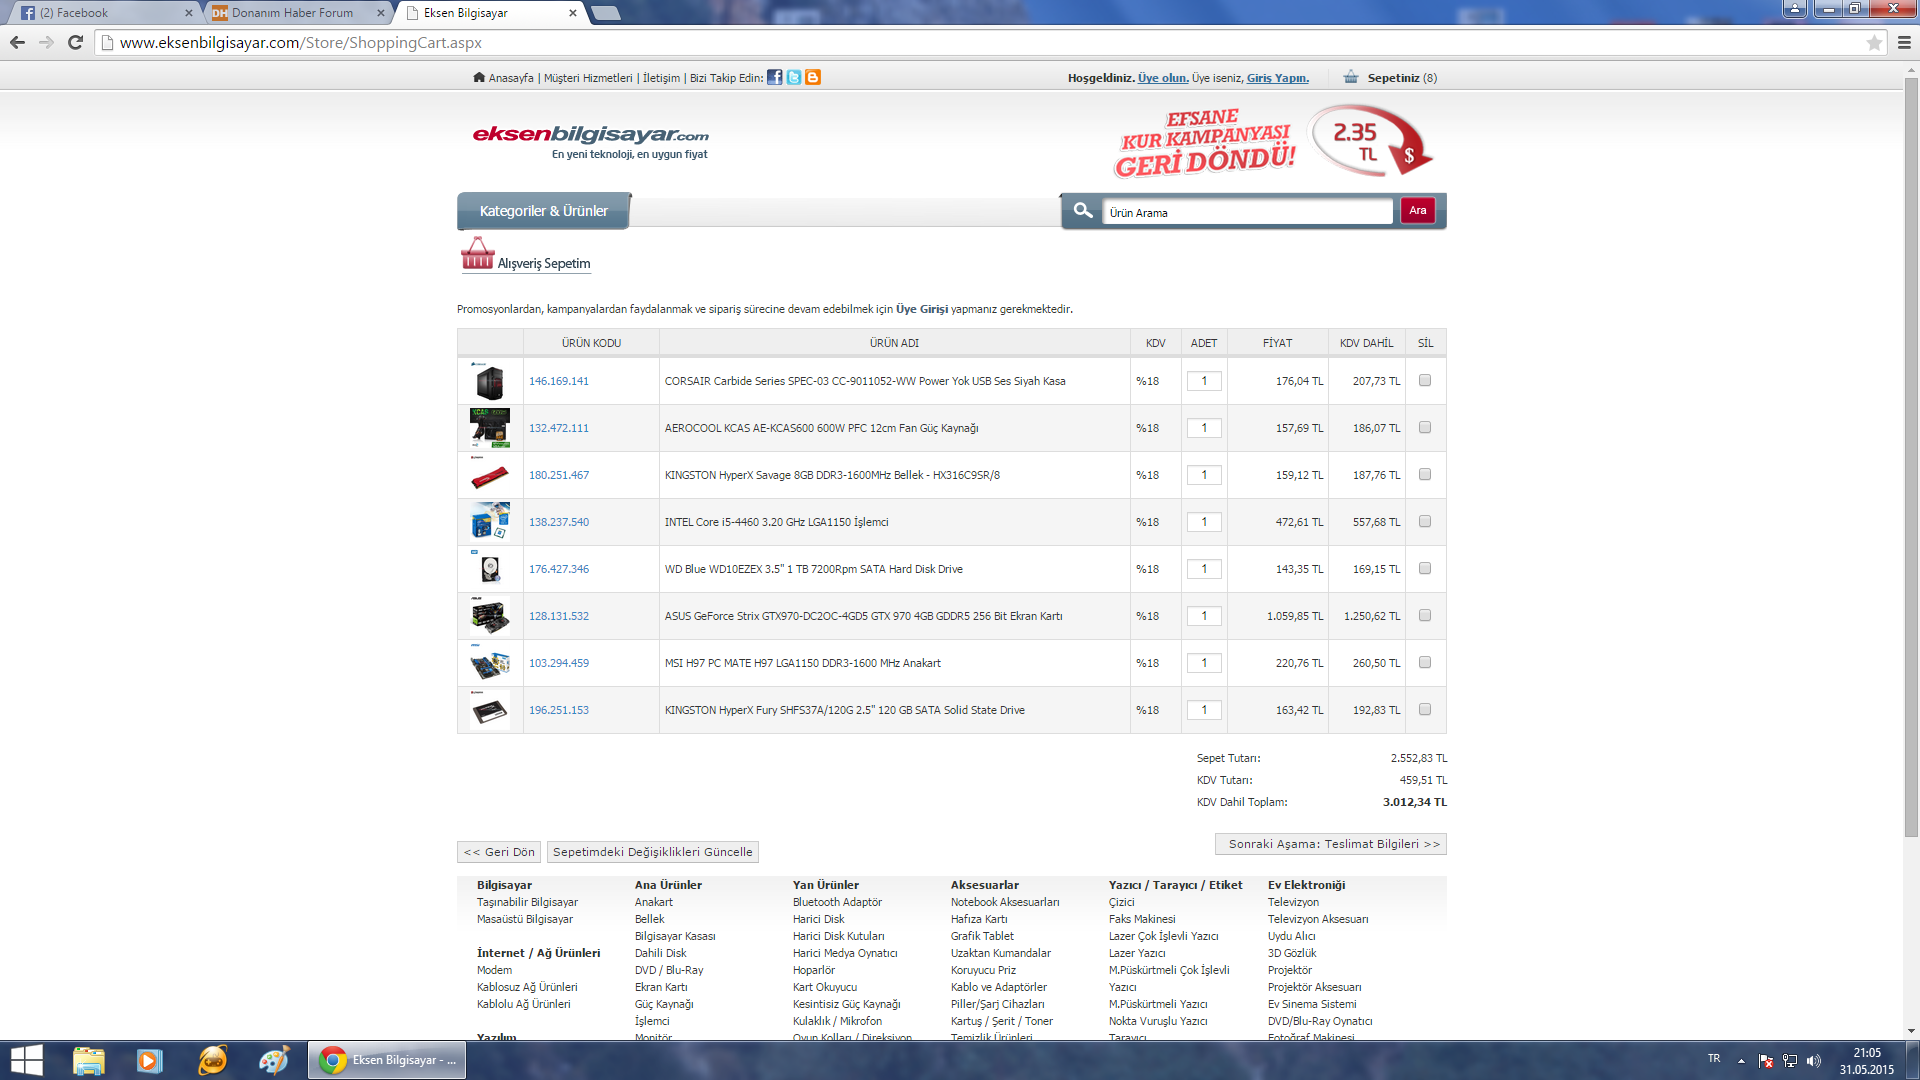This screenshot has height=1080, width=1920.
Task: Open ASUS GTX 970 graphics card thumbnail
Action: tap(490, 616)
